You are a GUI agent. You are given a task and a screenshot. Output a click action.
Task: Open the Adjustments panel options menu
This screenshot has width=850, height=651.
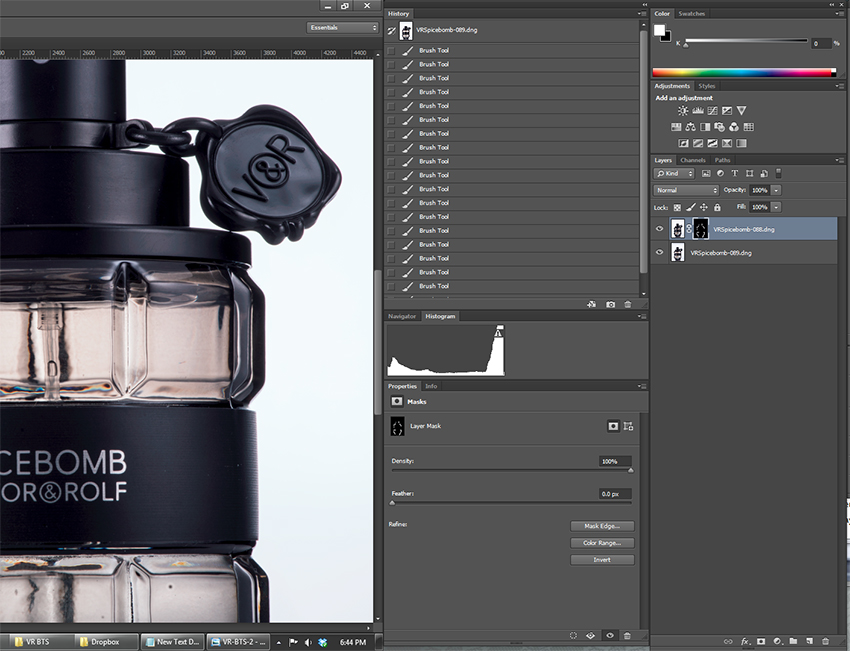[840, 86]
